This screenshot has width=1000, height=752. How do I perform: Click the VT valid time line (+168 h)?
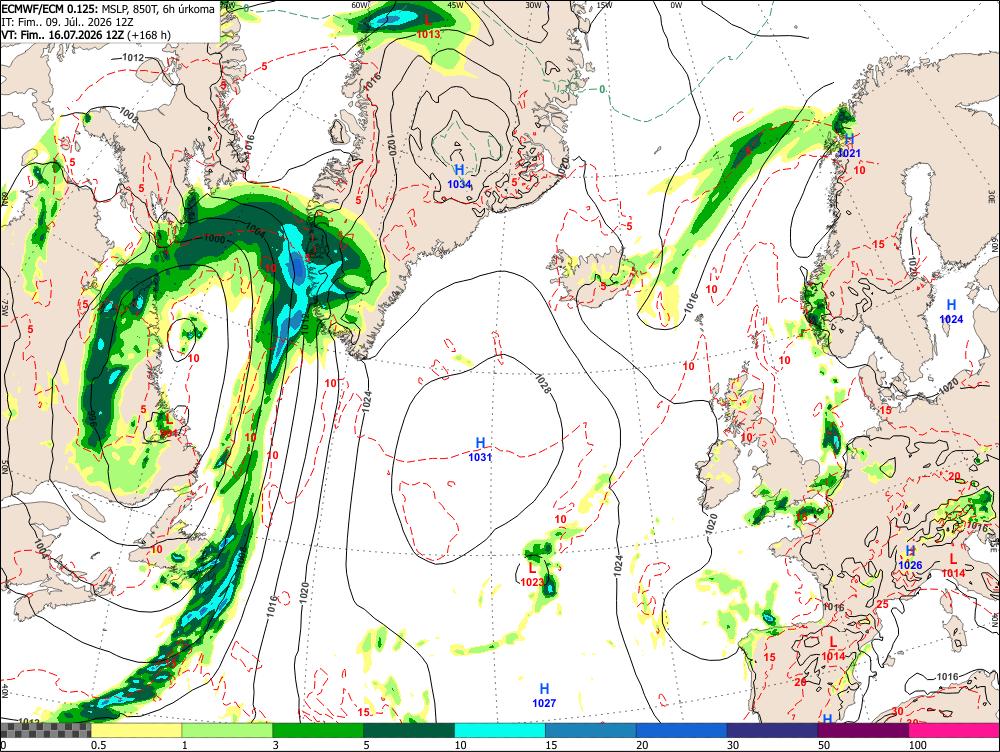(86, 34)
